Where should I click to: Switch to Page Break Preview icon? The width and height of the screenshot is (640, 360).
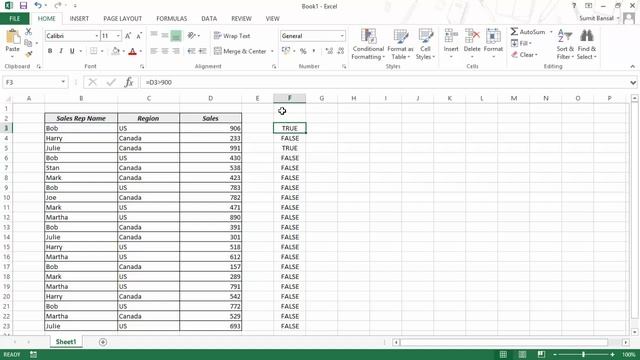click(541, 355)
